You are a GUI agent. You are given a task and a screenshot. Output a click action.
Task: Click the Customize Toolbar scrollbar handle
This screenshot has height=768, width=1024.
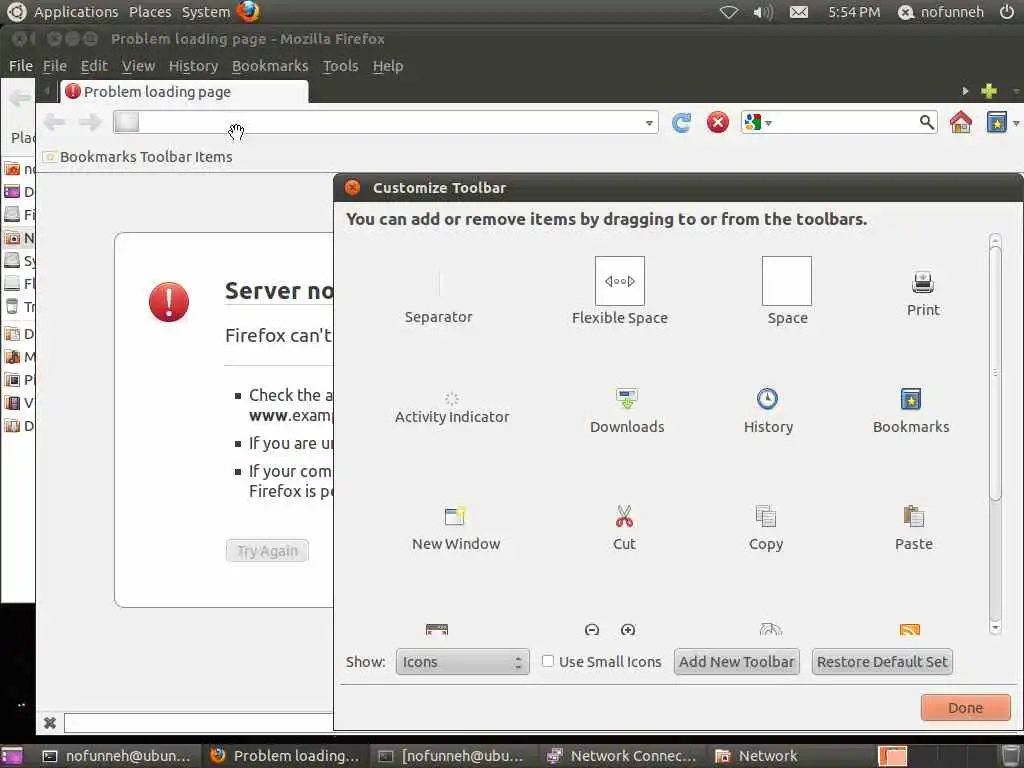point(995,372)
